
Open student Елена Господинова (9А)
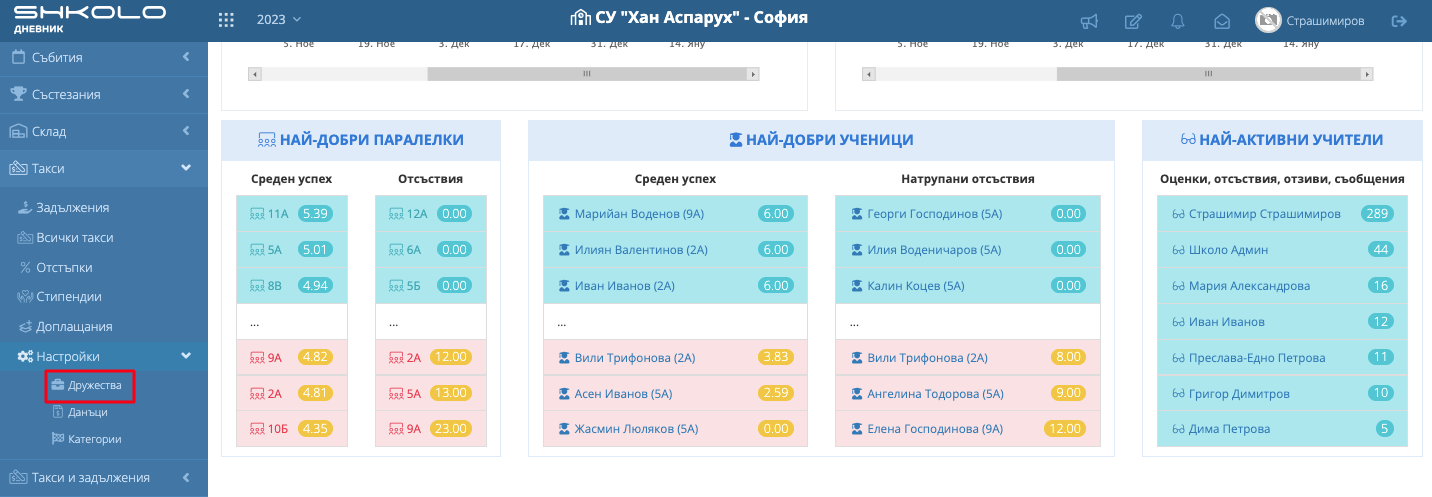[x=934, y=429]
